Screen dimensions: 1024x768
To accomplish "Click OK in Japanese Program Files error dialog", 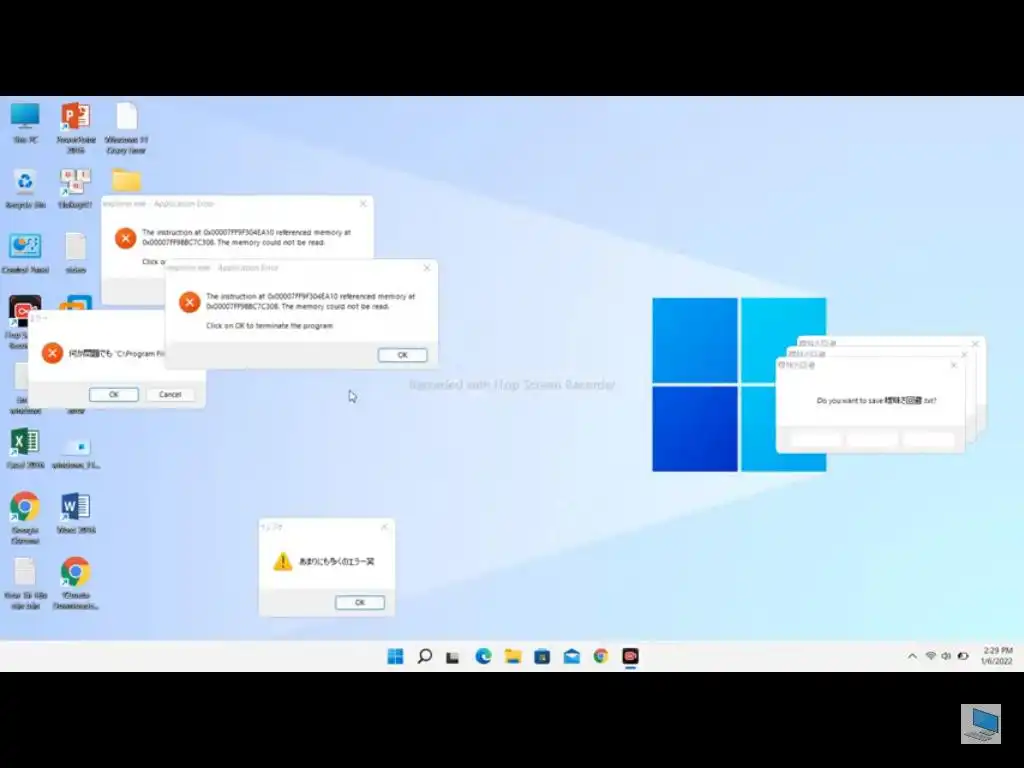I will [x=114, y=394].
